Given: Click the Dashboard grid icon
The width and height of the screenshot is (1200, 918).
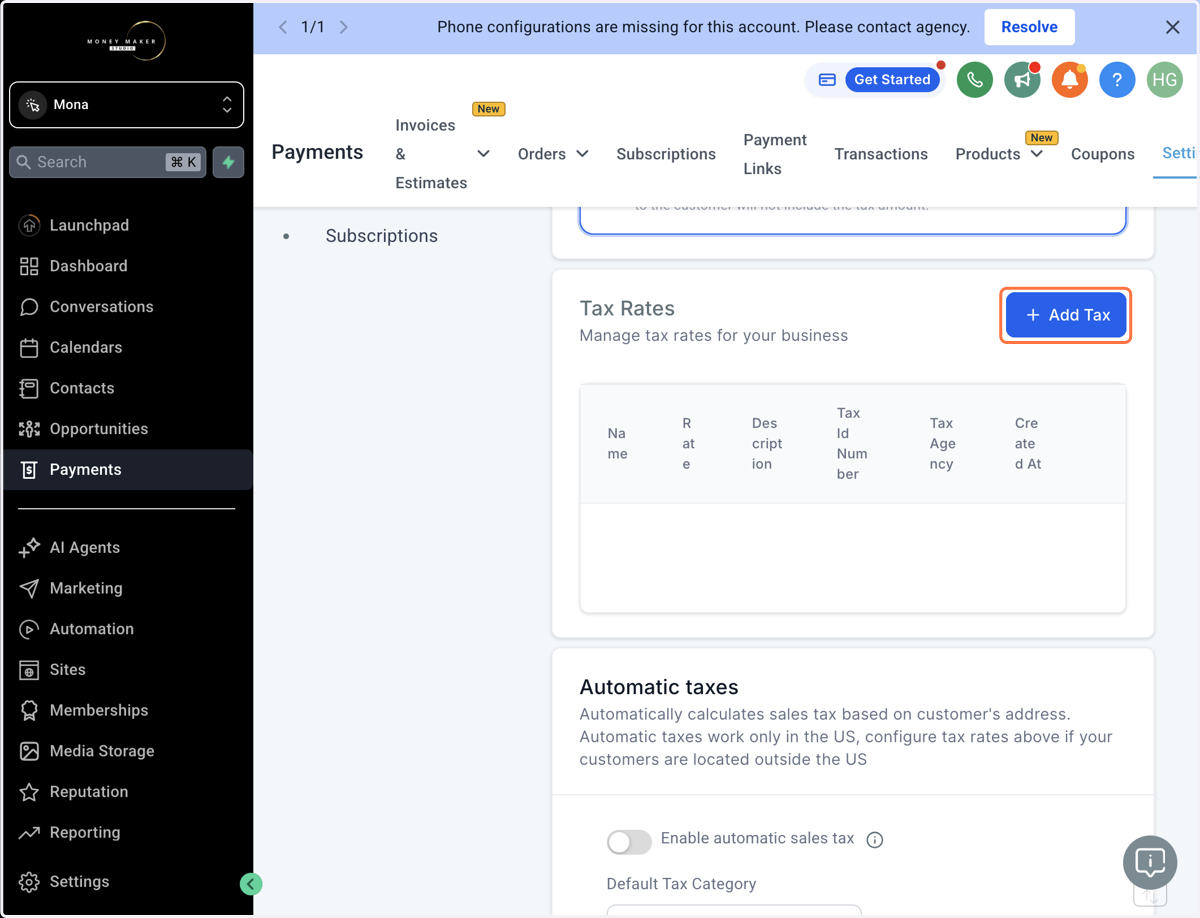Looking at the screenshot, I should (x=29, y=266).
